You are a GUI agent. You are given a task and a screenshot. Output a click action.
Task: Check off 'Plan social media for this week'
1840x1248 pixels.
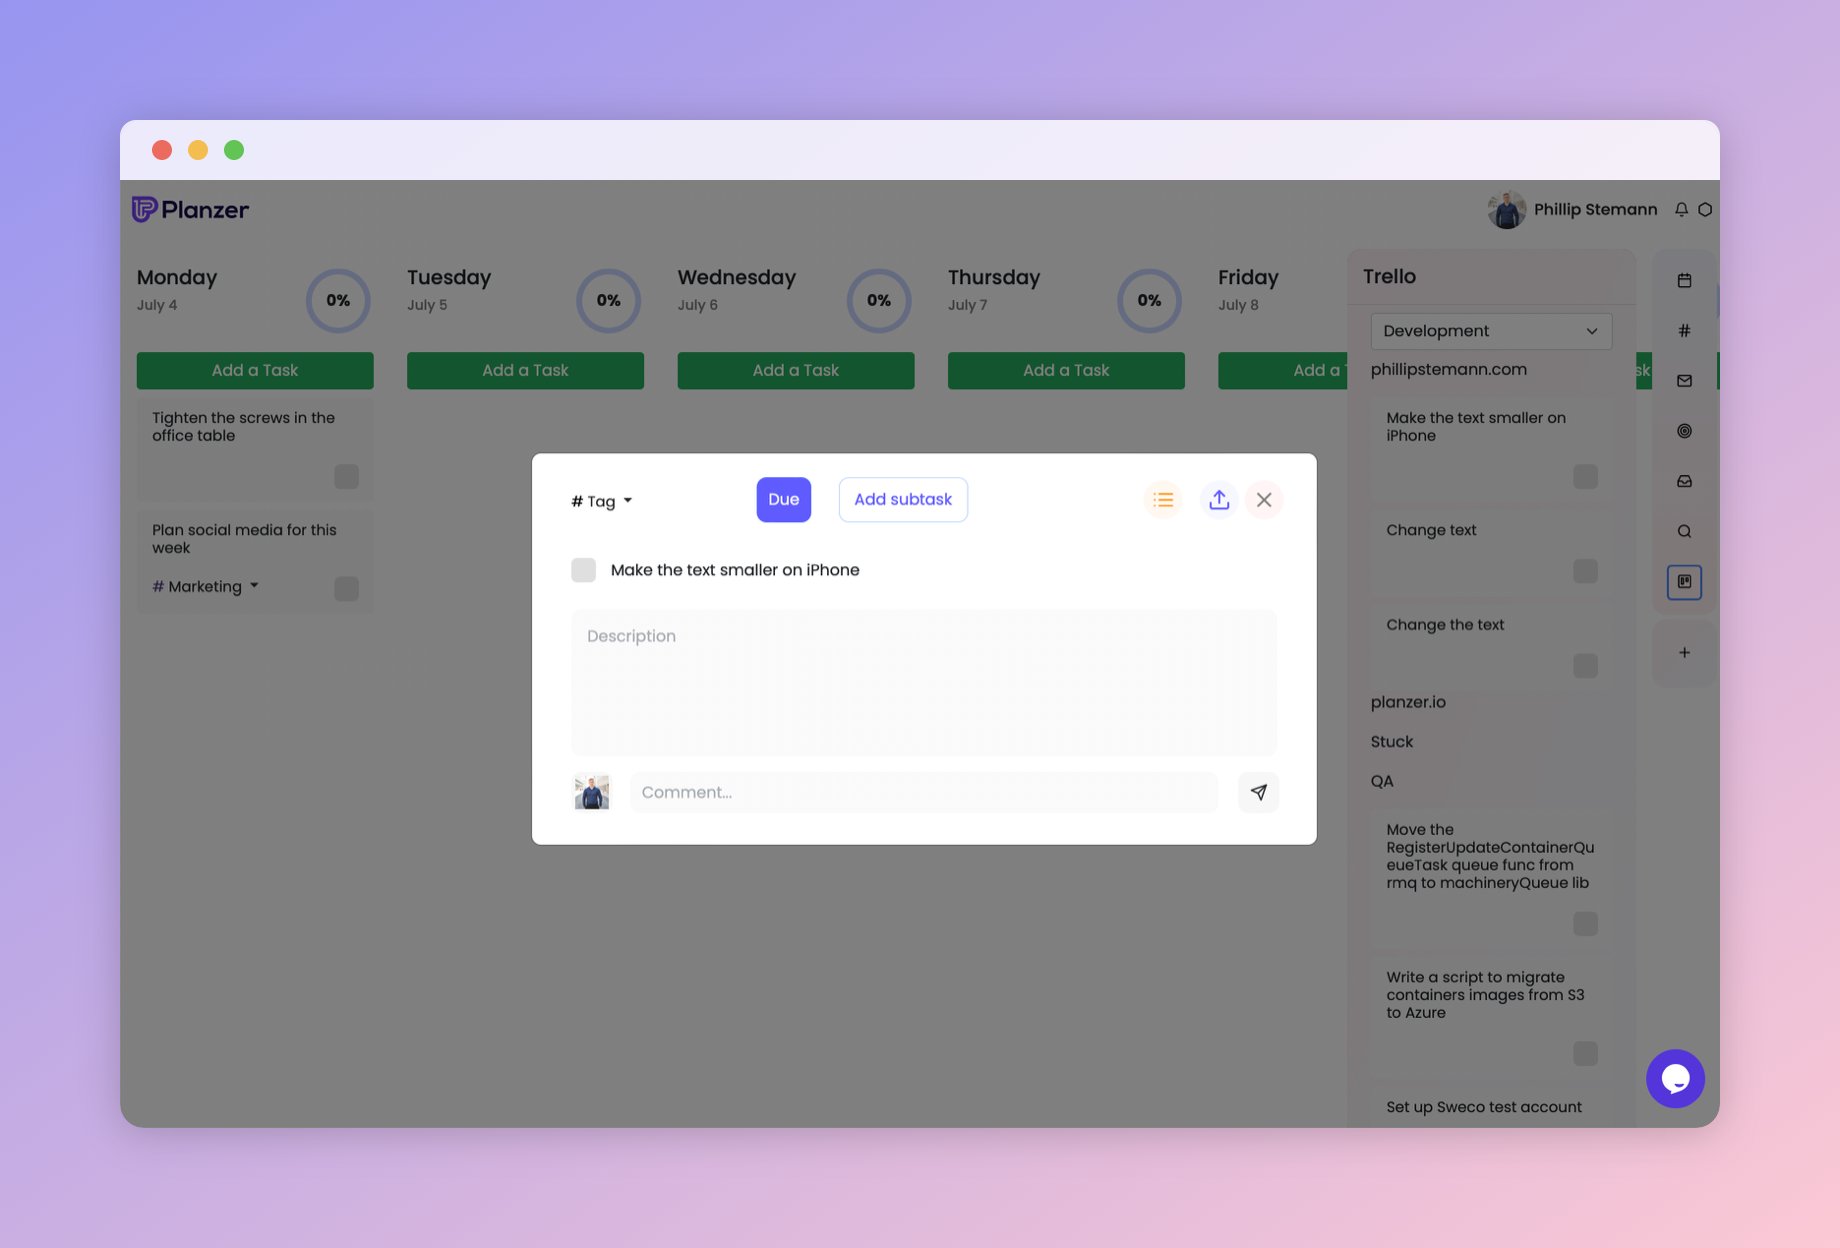click(345, 589)
